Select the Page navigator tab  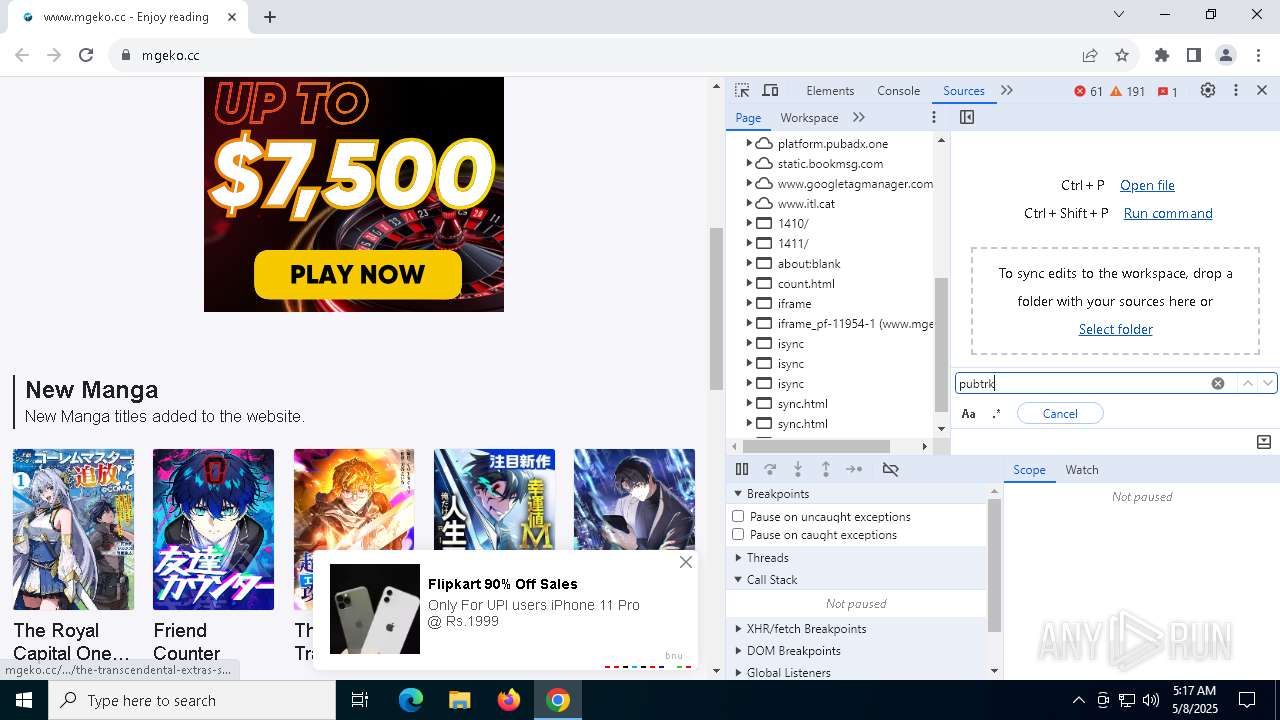click(x=748, y=118)
